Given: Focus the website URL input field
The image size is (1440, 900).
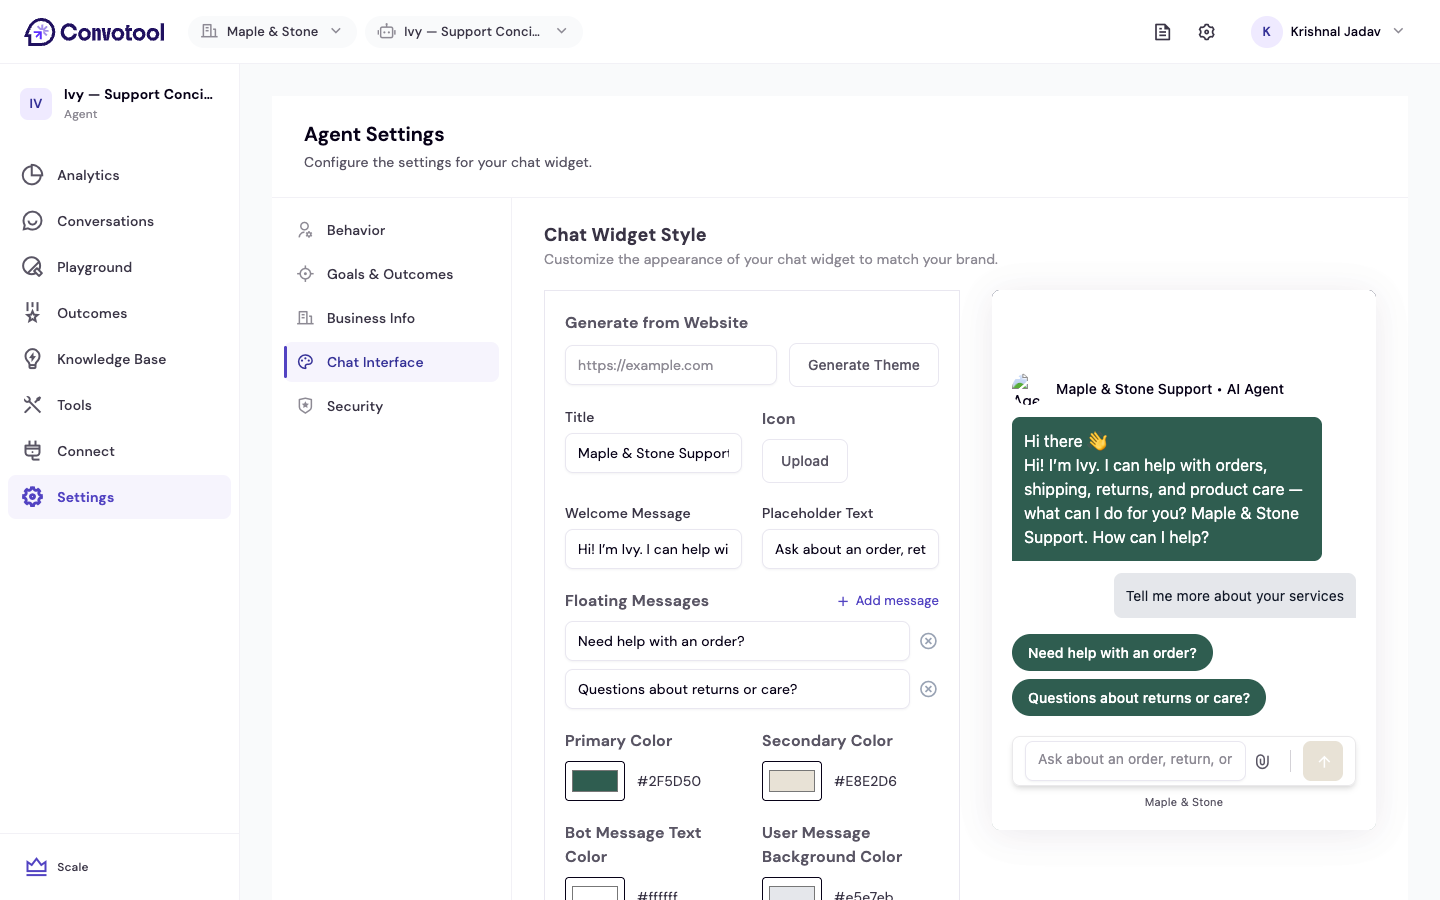Looking at the screenshot, I should click(x=671, y=365).
